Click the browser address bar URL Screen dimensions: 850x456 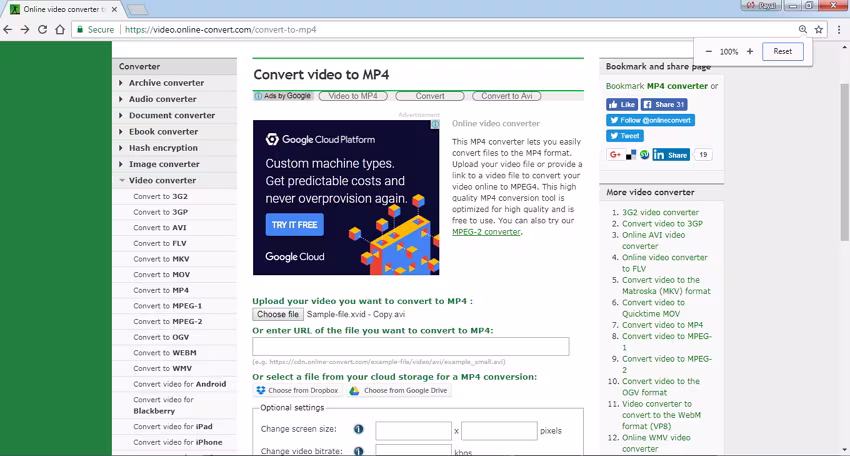pos(221,30)
